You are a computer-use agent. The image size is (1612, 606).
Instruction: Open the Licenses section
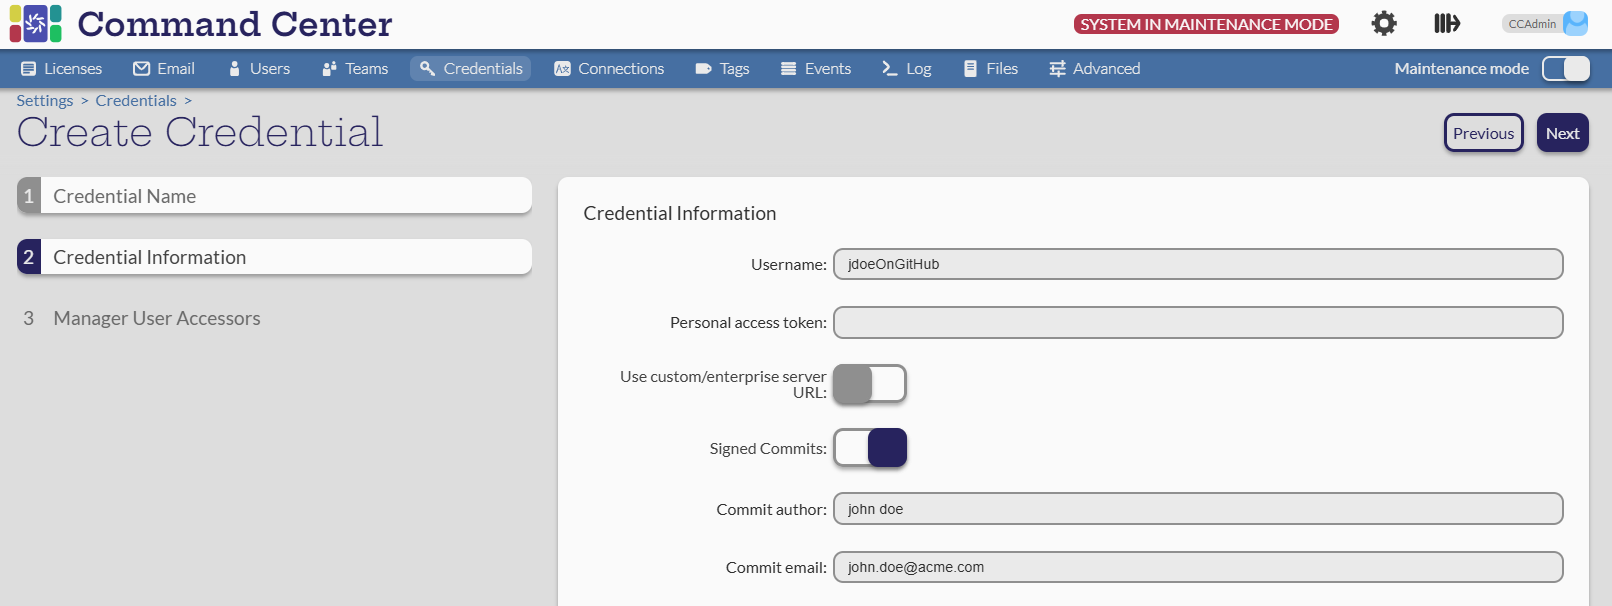(x=62, y=69)
